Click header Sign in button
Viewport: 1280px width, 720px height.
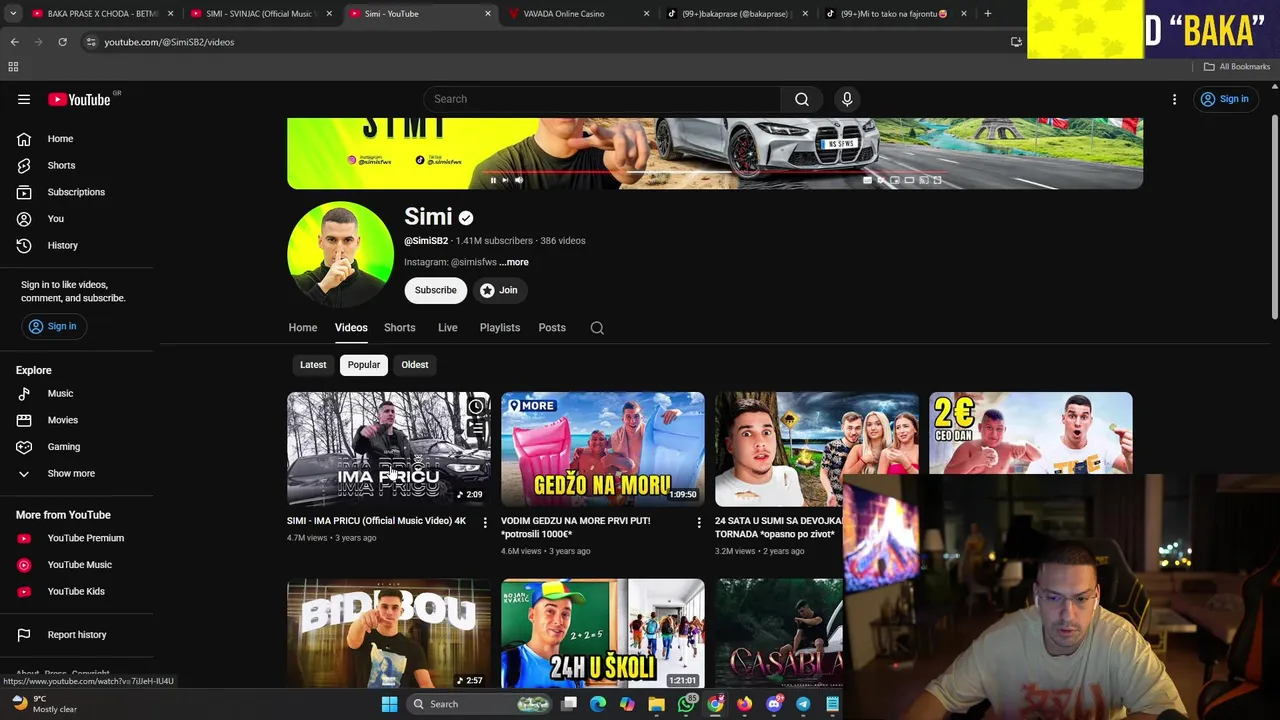[1225, 99]
